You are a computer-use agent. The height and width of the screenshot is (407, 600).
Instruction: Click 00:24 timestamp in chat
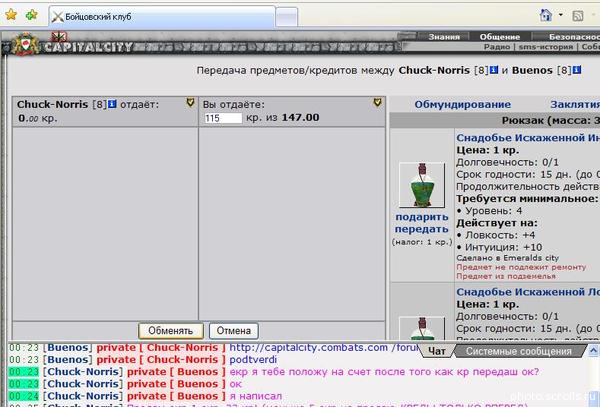coord(24,396)
